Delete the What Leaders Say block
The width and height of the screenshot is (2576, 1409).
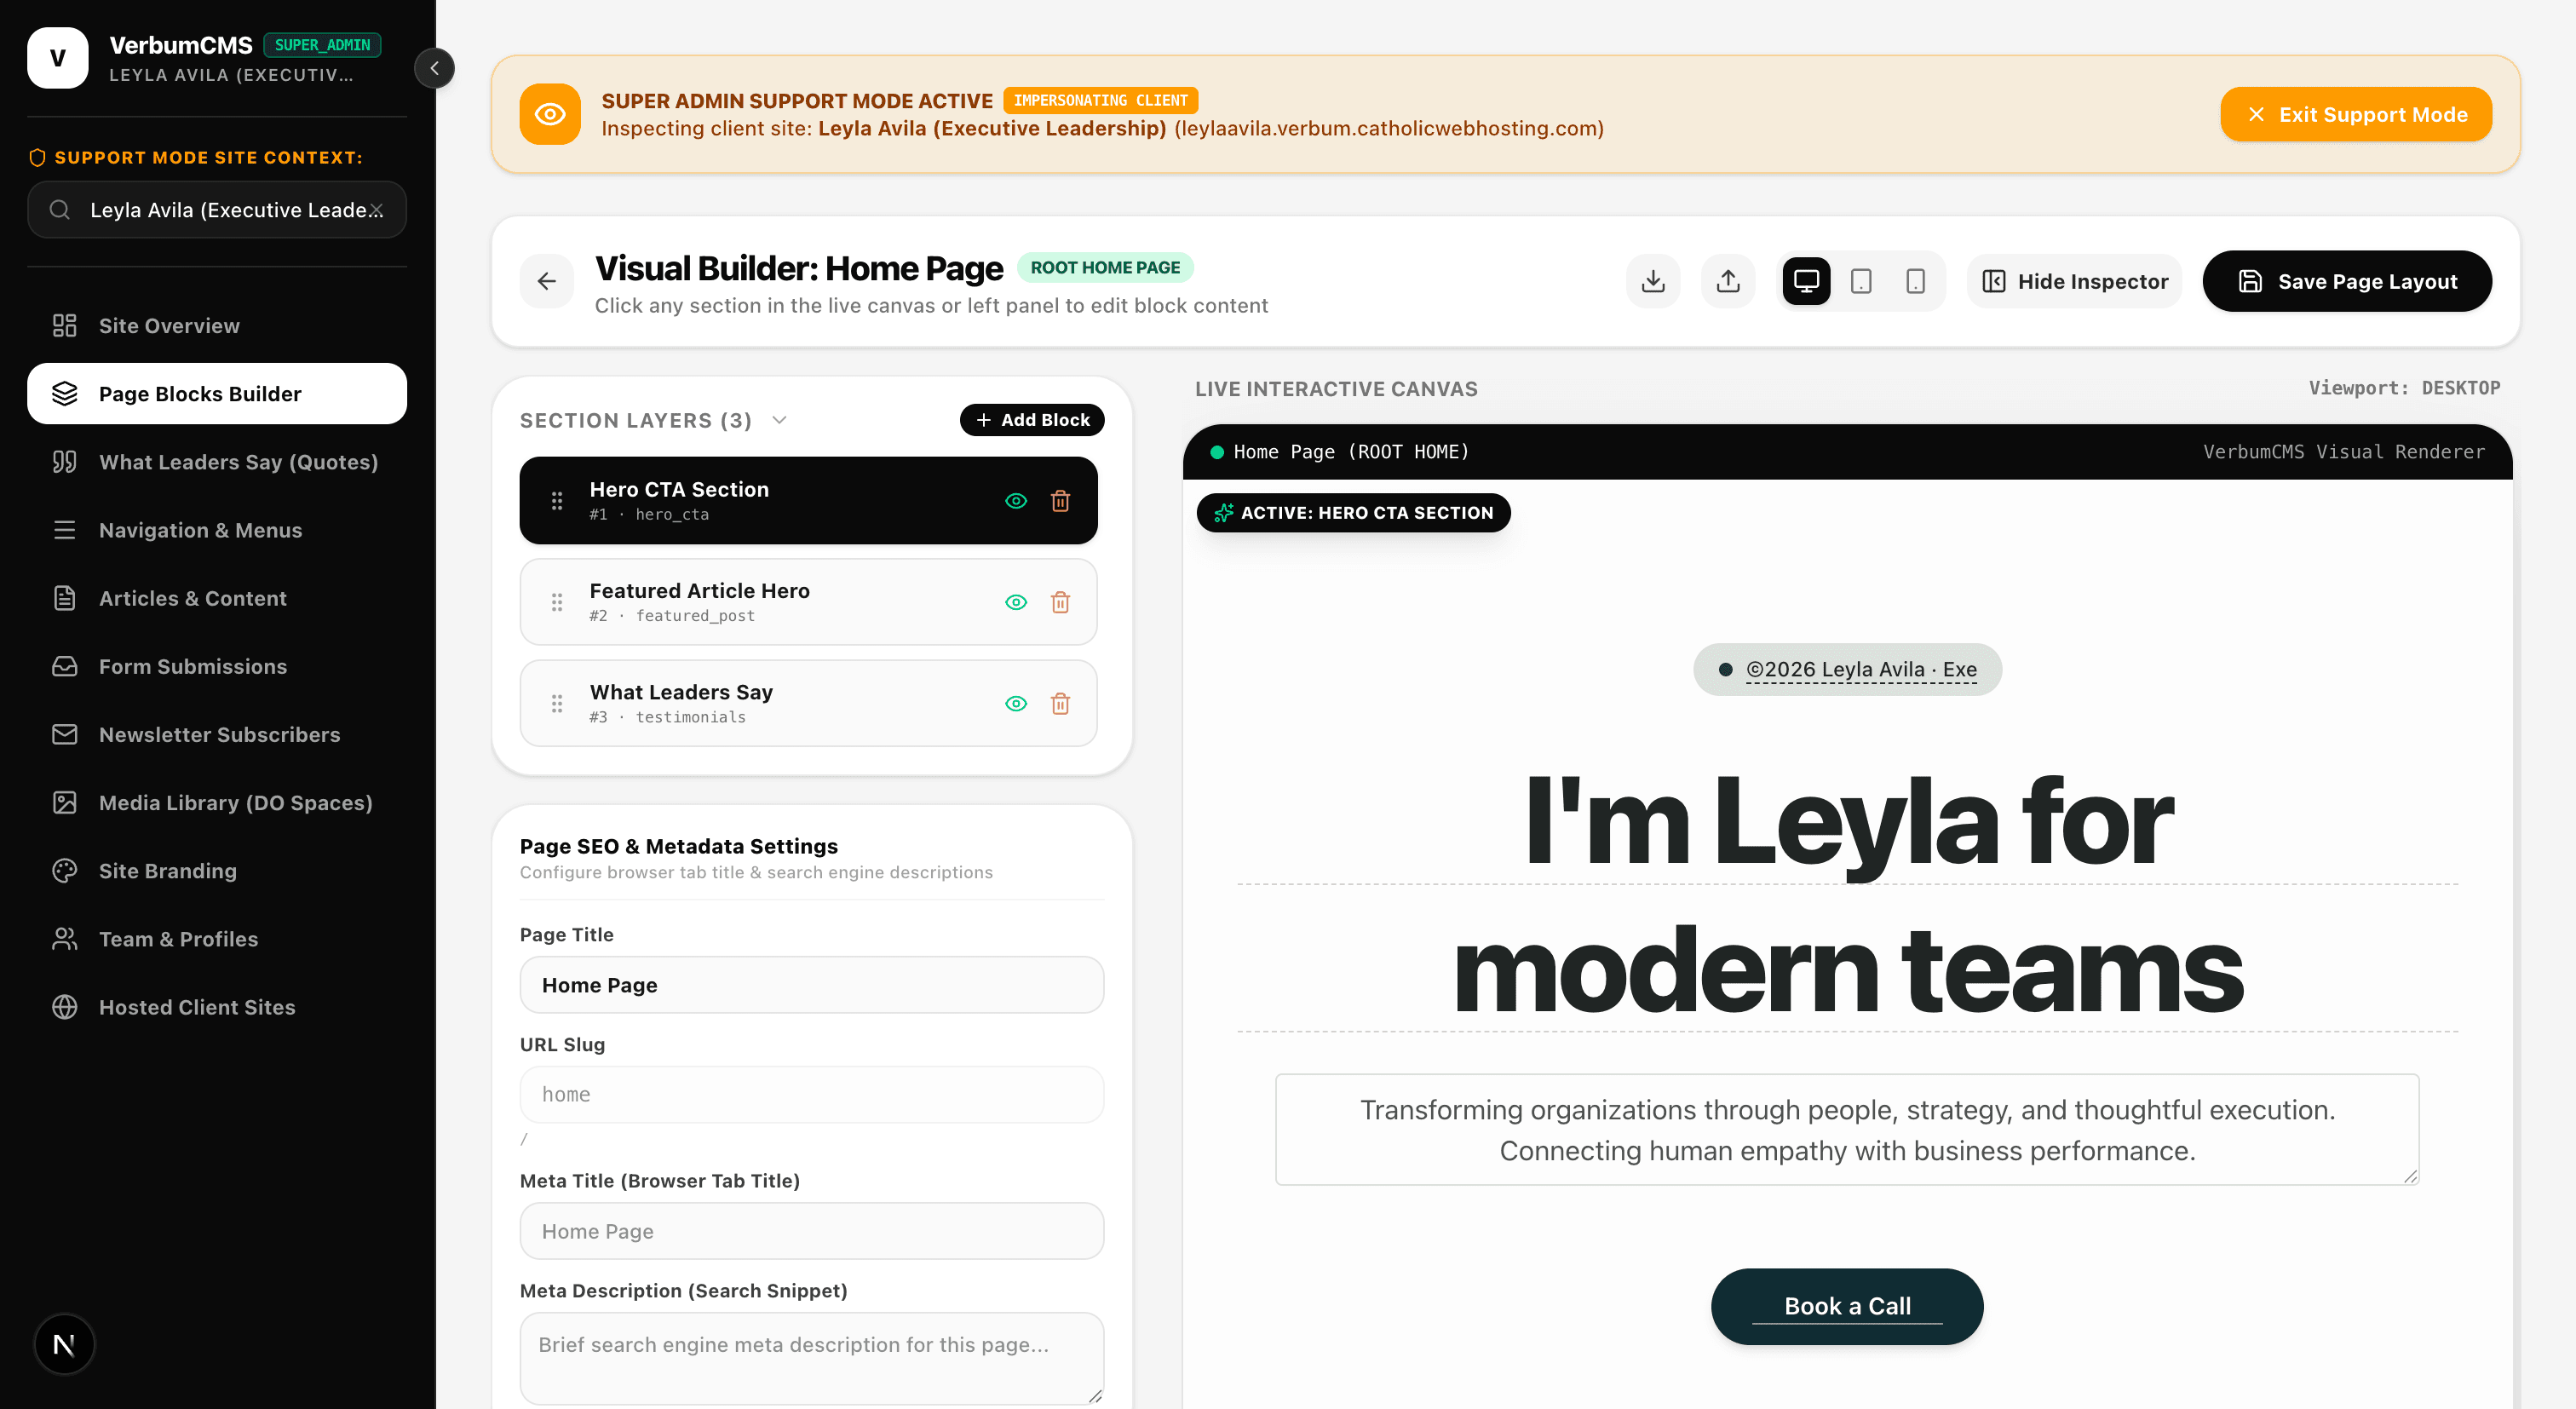tap(1060, 704)
